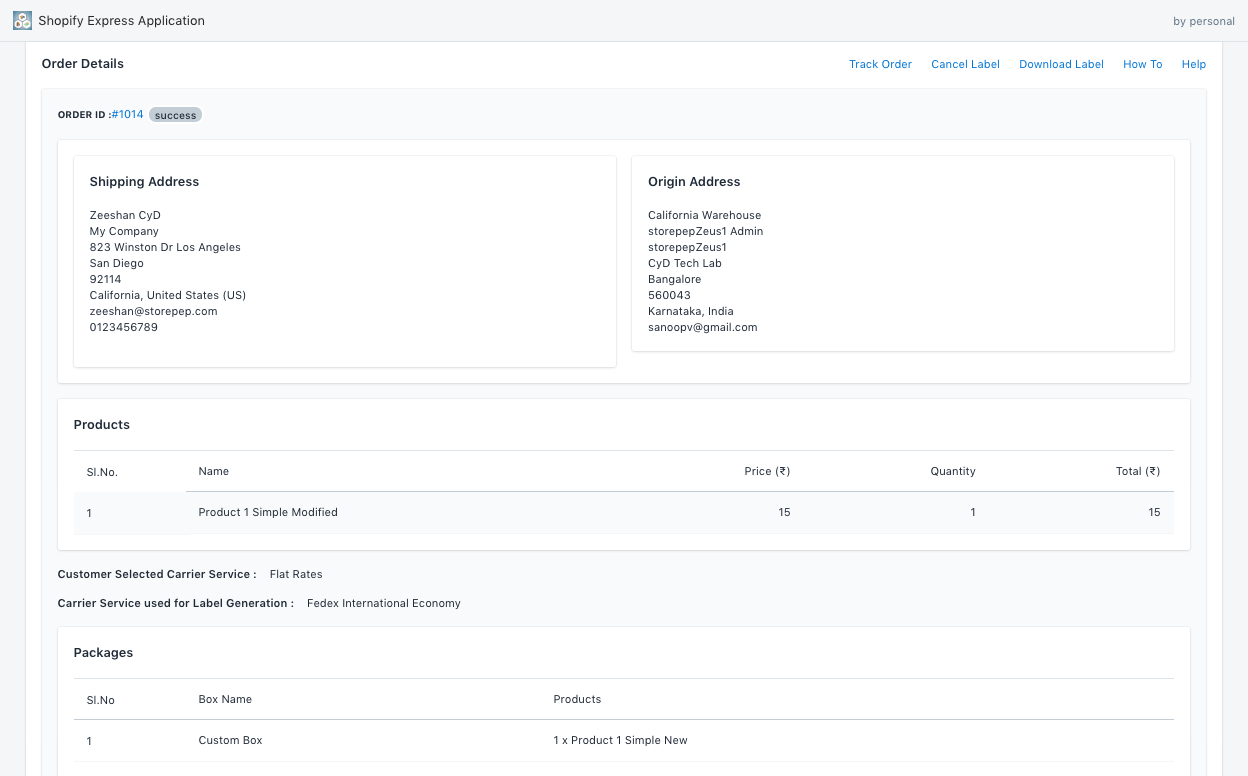Image resolution: width=1248 pixels, height=776 pixels.
Task: Click the San Diego city line
Action: point(117,263)
